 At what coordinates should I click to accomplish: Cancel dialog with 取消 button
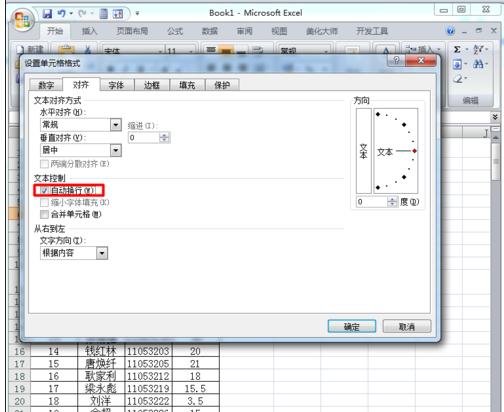(x=407, y=326)
